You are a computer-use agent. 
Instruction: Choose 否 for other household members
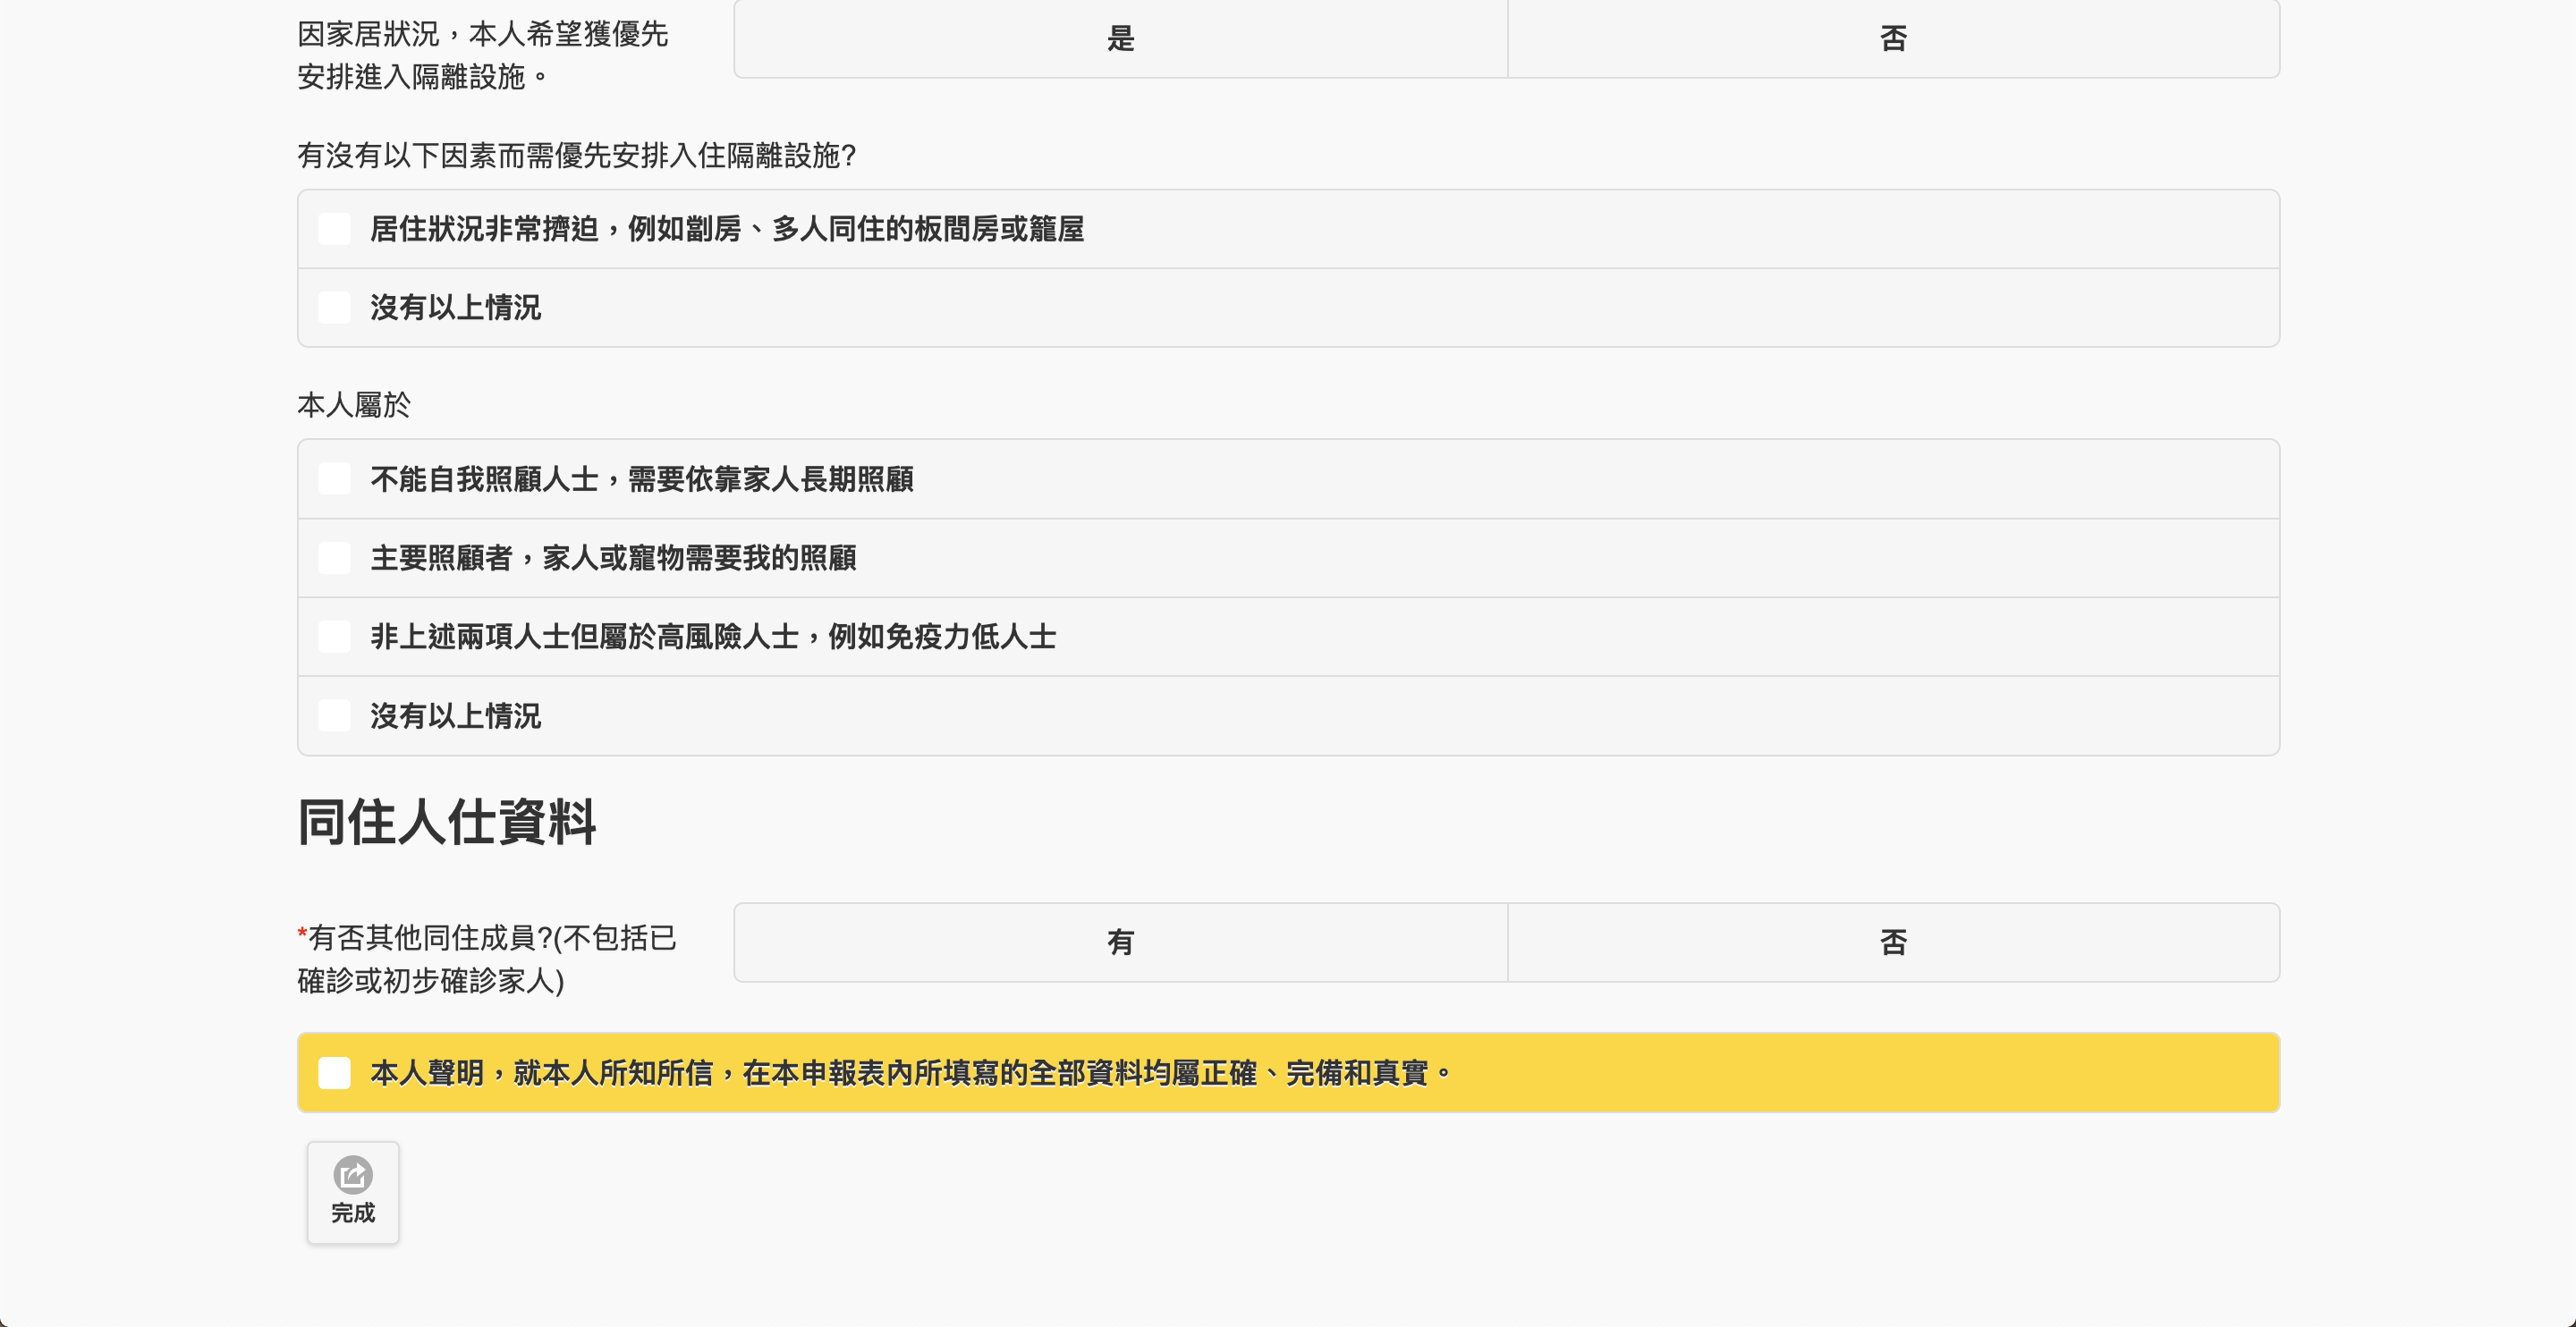[x=1893, y=942]
